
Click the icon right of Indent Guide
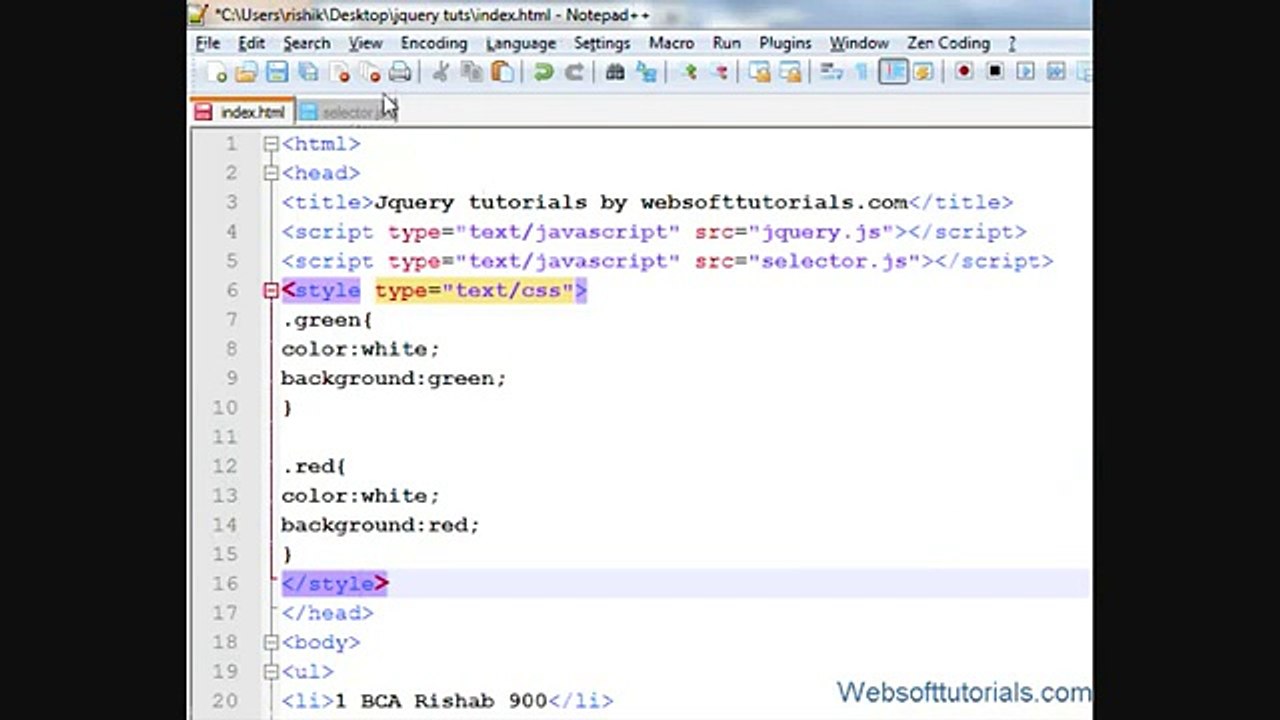[923, 72]
